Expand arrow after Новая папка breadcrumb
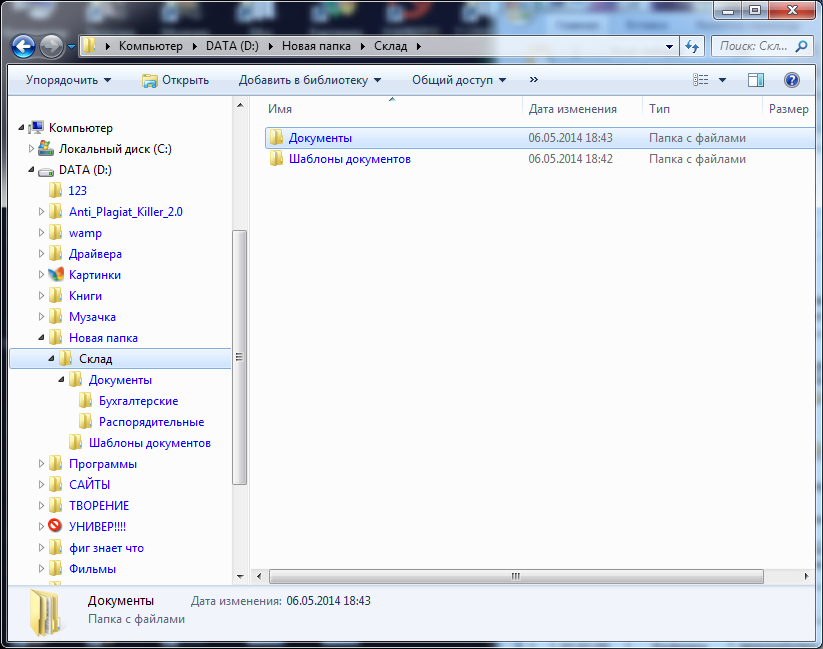823x649 pixels. click(363, 46)
